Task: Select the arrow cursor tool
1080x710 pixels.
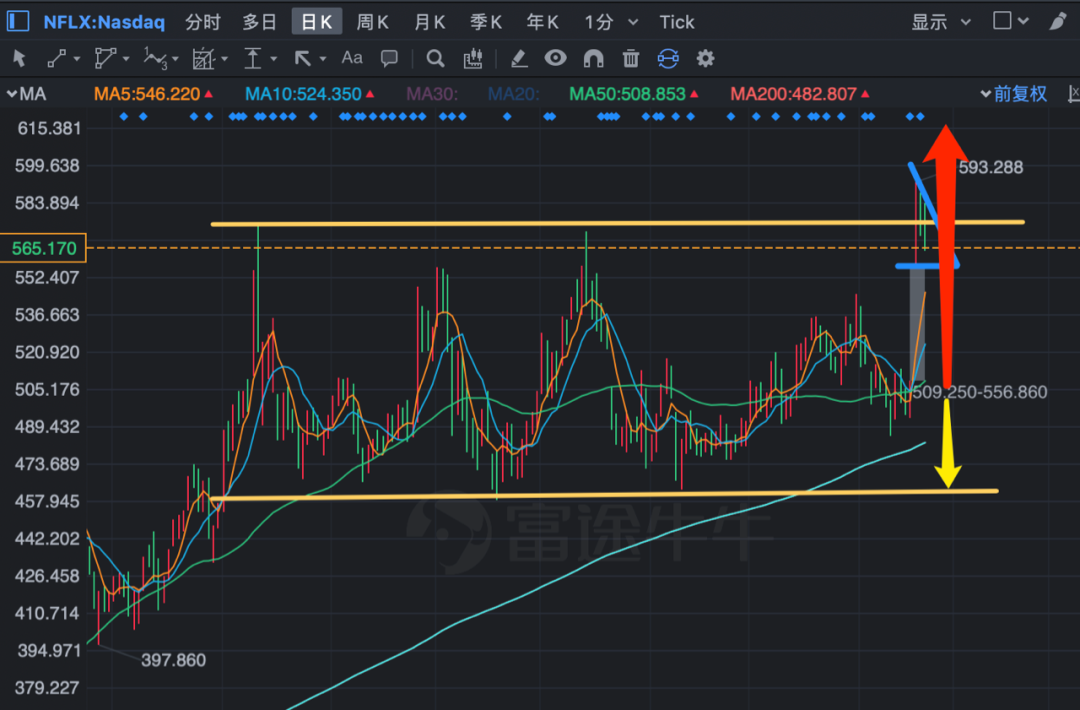Action: (x=19, y=59)
